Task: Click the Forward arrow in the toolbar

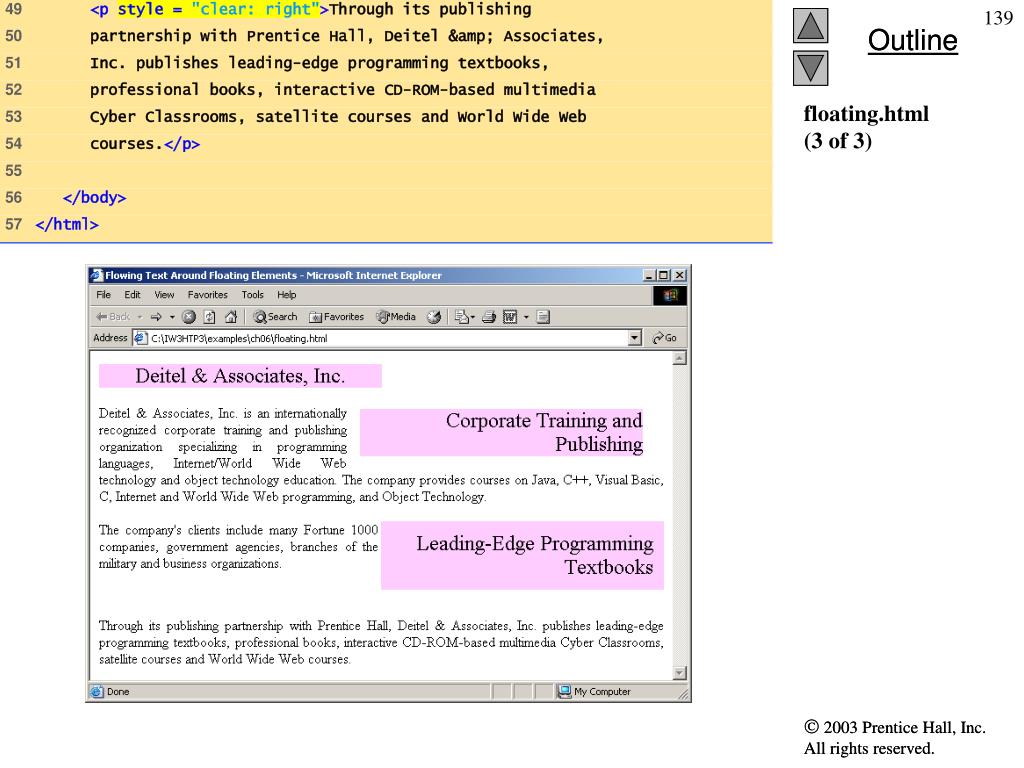Action: pos(156,317)
